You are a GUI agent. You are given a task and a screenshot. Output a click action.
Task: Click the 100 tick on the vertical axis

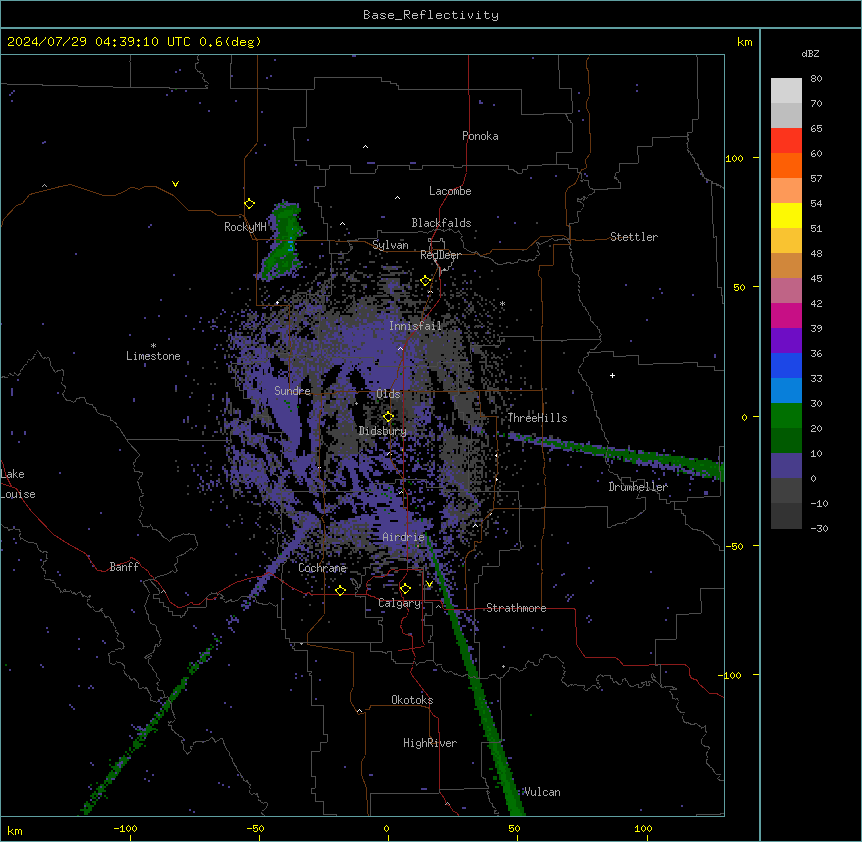pyautogui.click(x=734, y=158)
